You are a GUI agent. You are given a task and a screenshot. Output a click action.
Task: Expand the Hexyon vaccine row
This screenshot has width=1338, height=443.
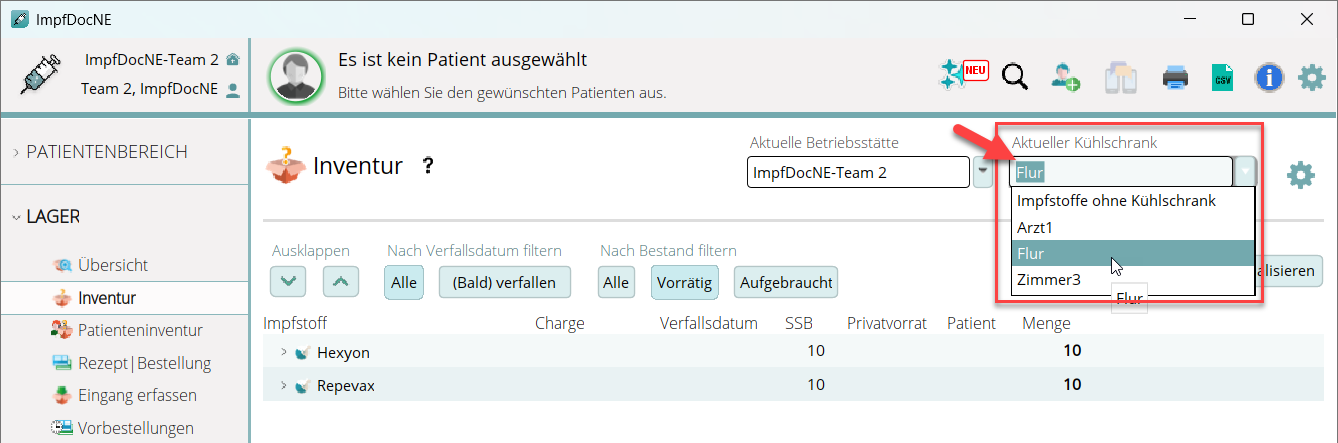(284, 353)
